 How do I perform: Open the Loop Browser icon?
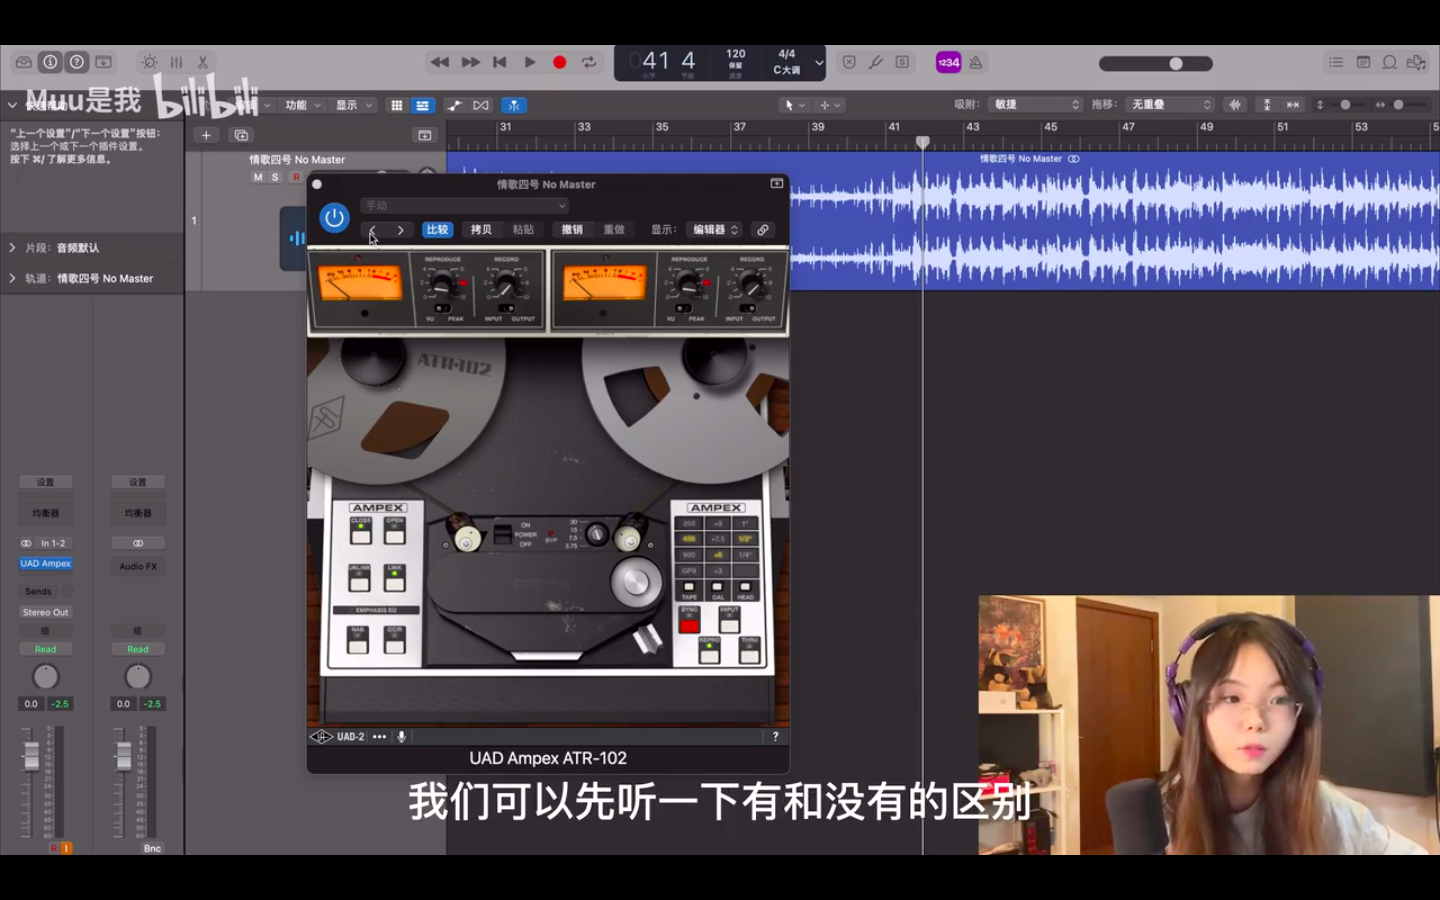point(1390,62)
